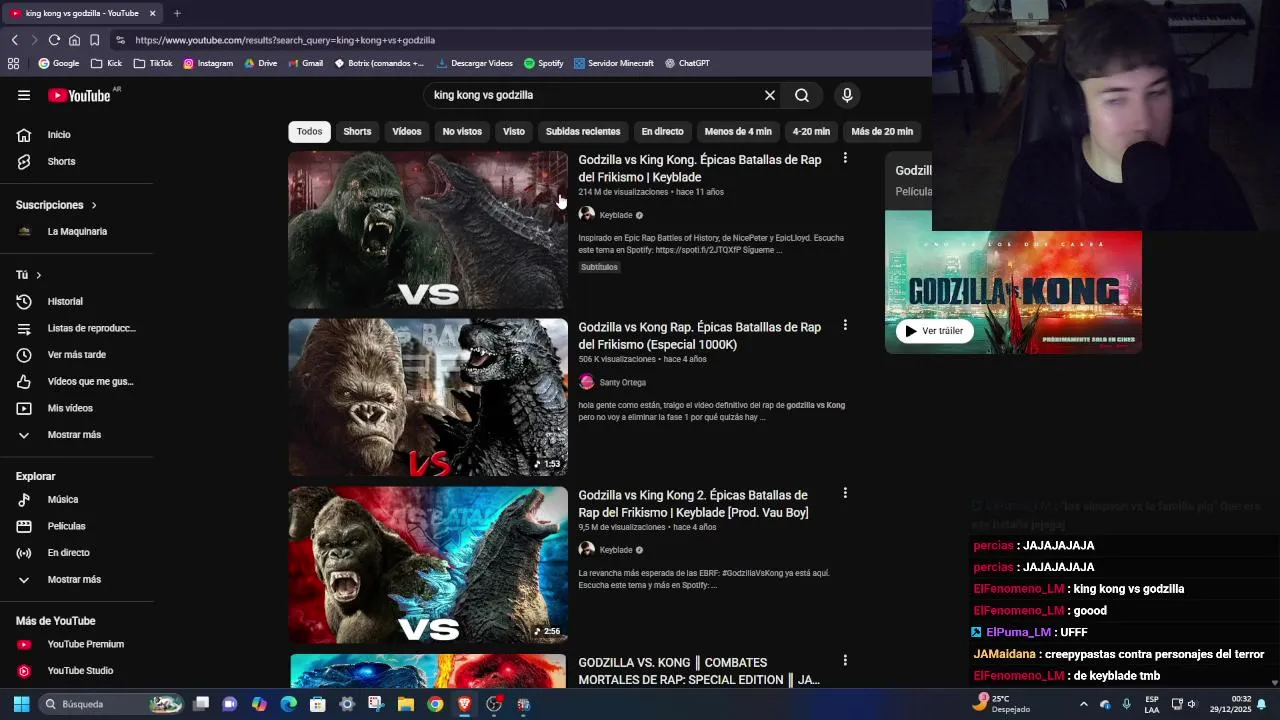Viewport: 1280px width, 720px height.
Task: Open the volume control in system tray
Action: [x=1191, y=704]
